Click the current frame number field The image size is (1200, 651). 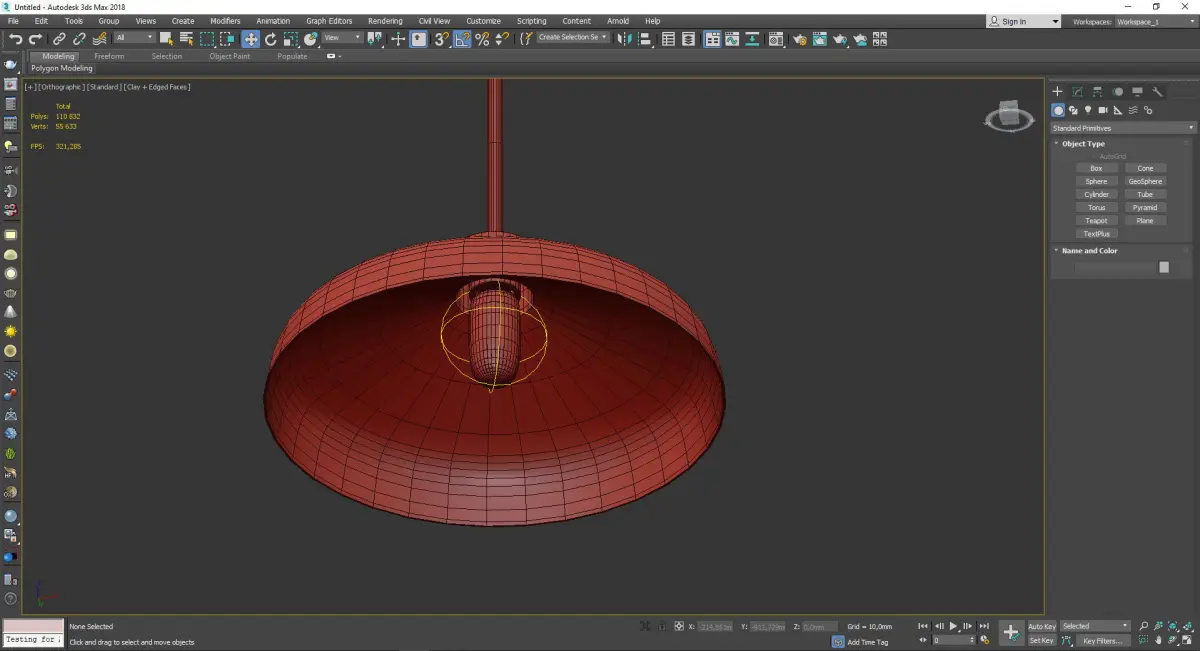click(x=953, y=640)
